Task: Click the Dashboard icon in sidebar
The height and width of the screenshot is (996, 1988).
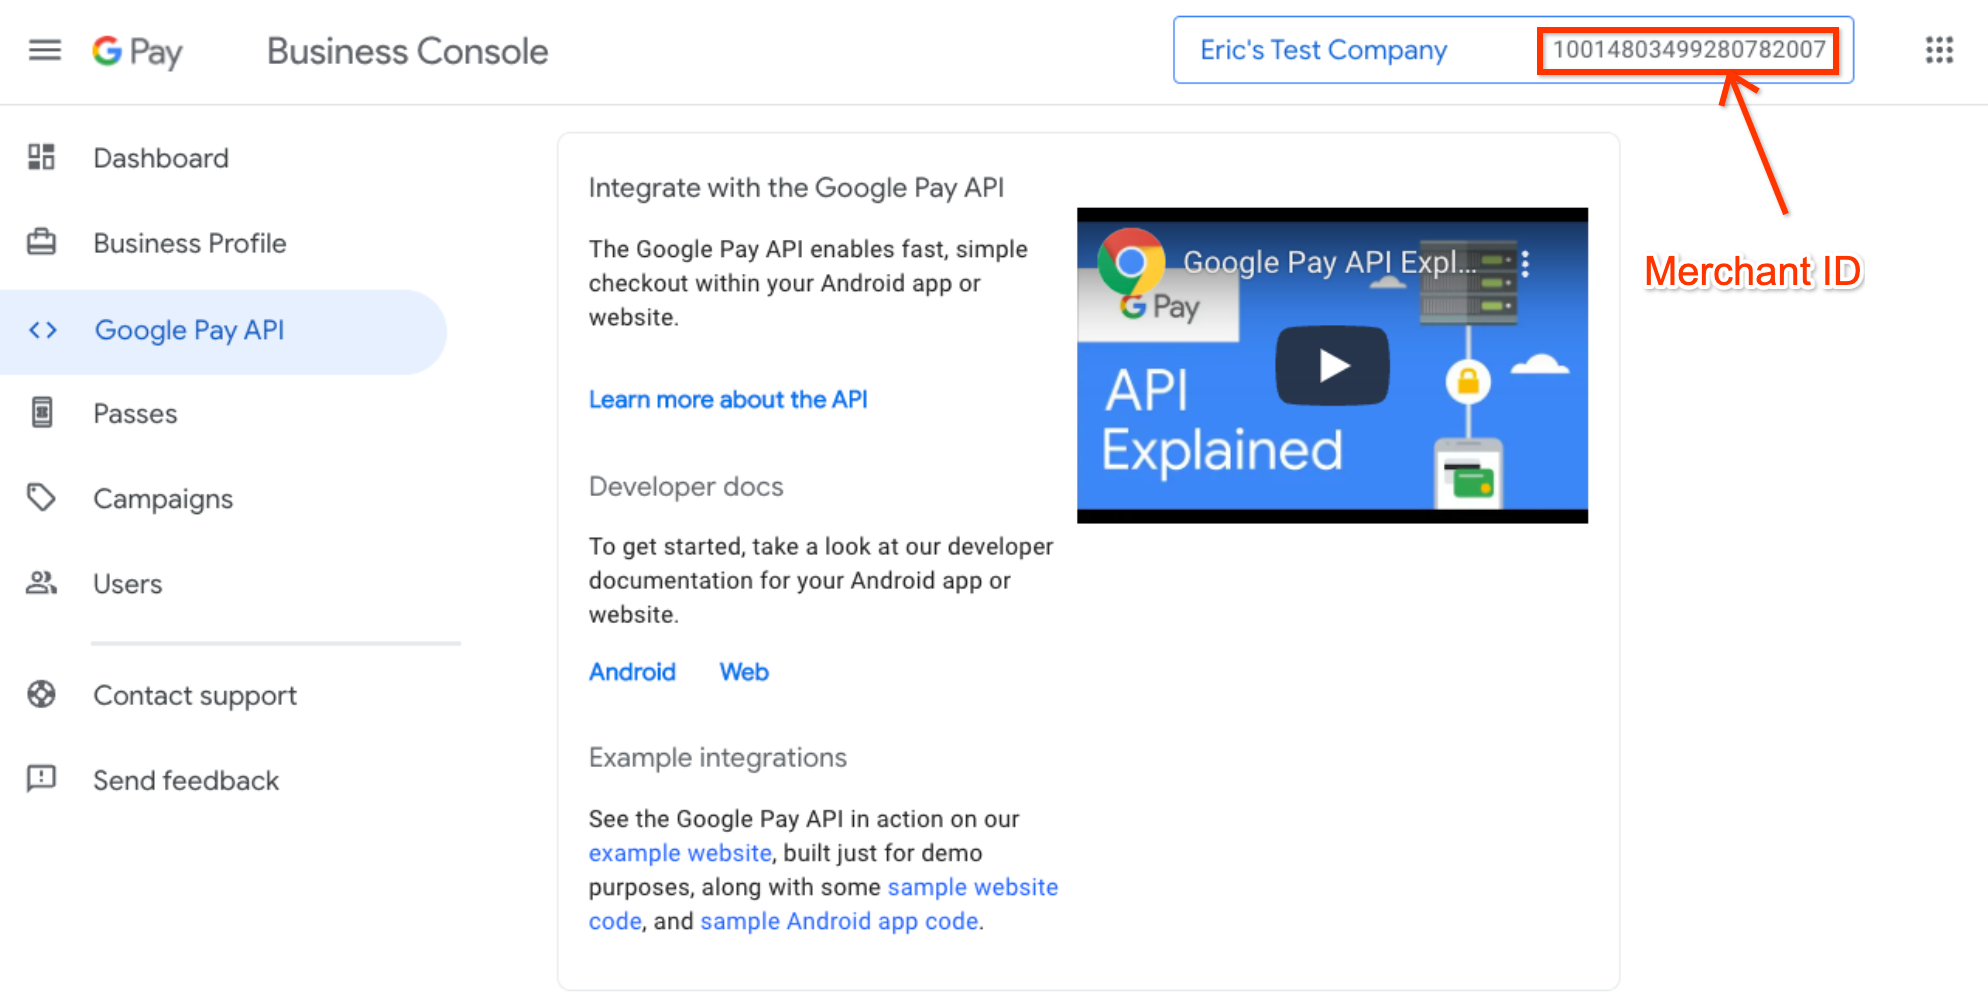Action: pos(41,157)
